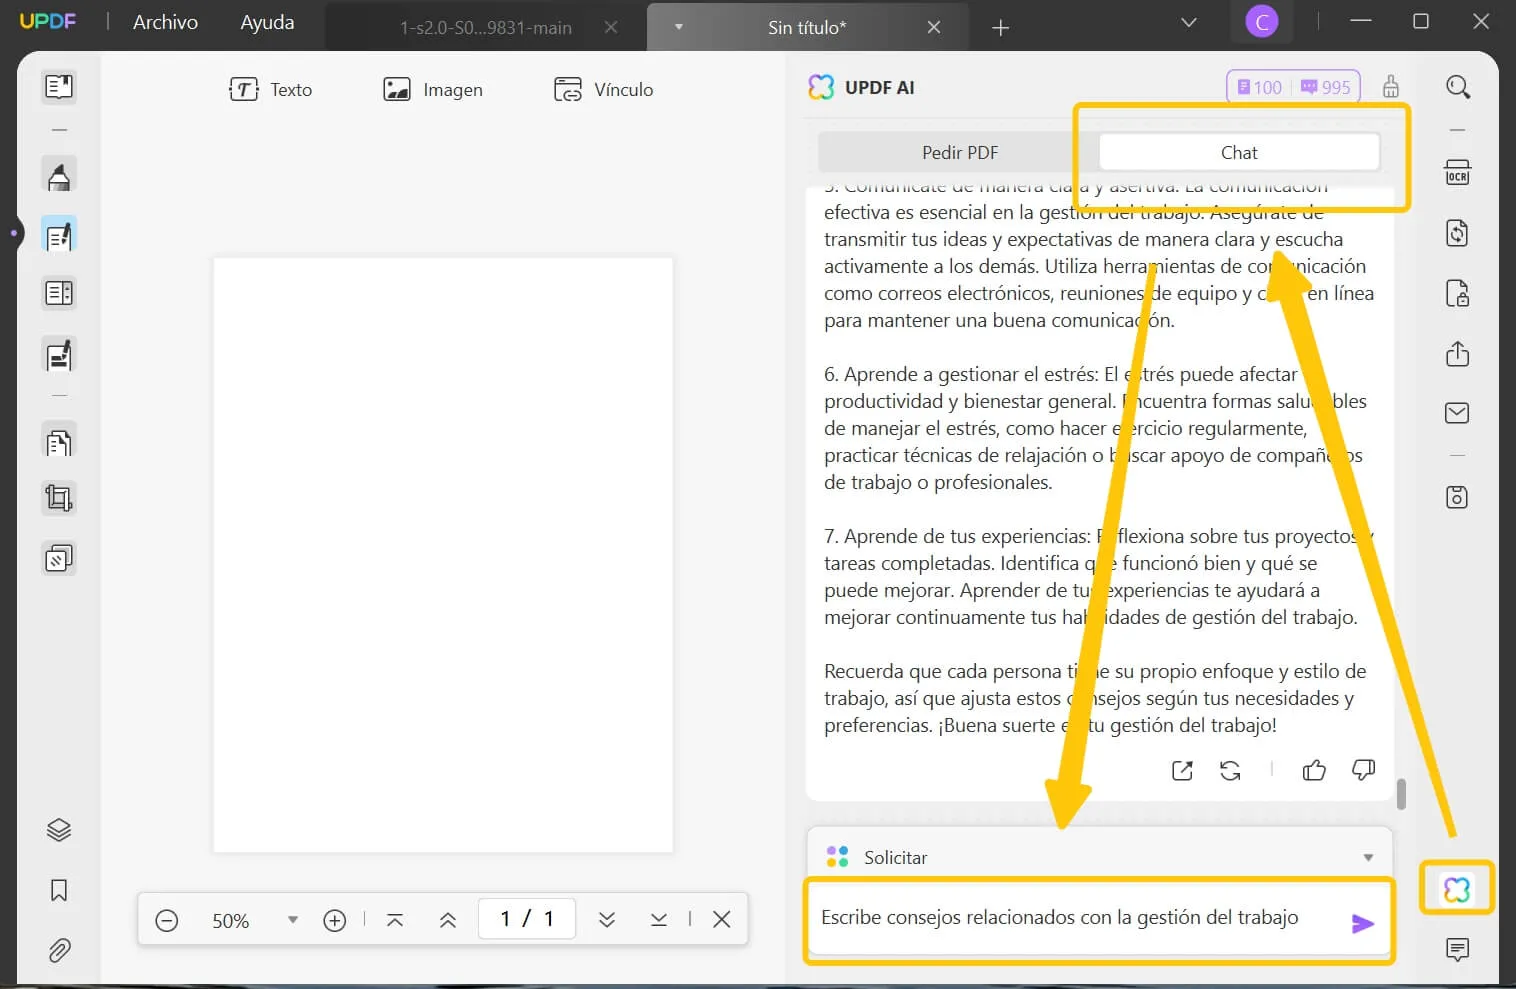
Task: Open the Attachments paperclip icon
Action: point(59,950)
